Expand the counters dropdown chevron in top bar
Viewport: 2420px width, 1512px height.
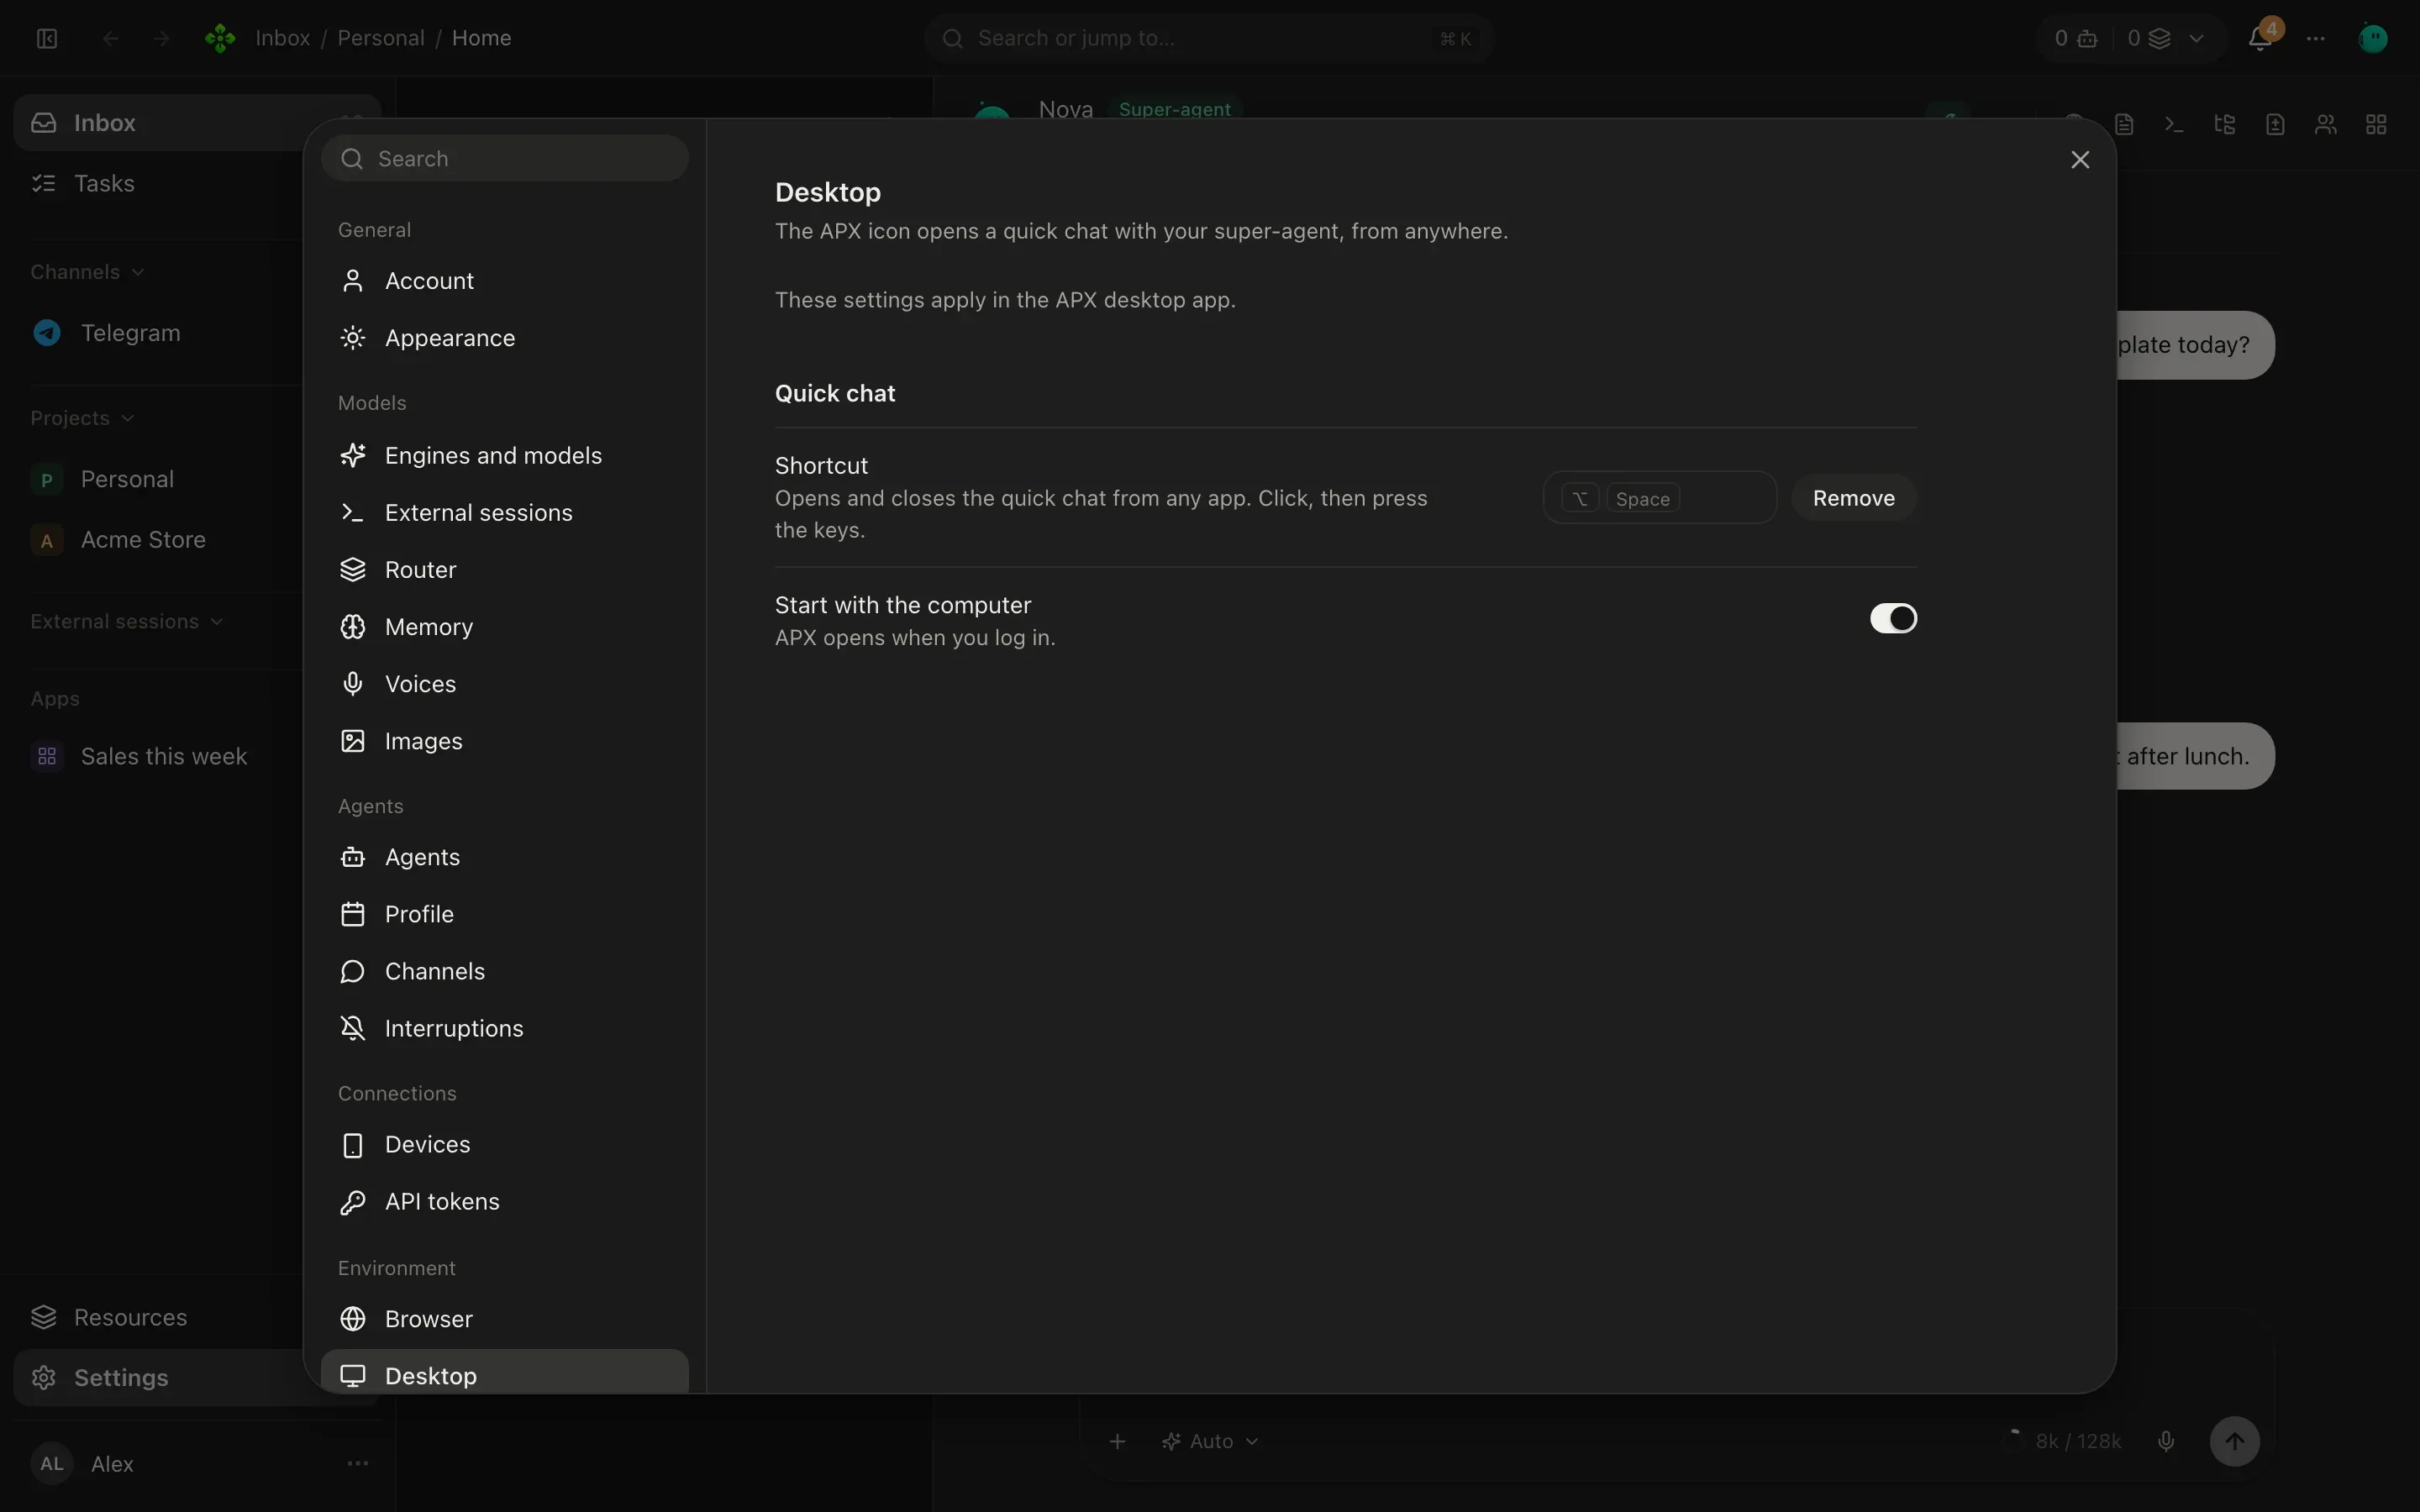click(2196, 38)
